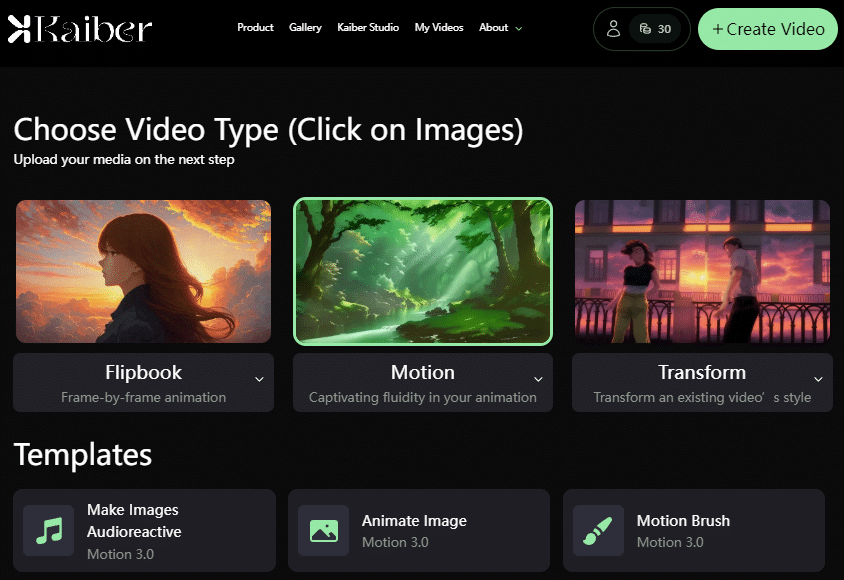Expand the Transform options chevron
Image resolution: width=844 pixels, height=580 pixels.
pyautogui.click(x=818, y=379)
